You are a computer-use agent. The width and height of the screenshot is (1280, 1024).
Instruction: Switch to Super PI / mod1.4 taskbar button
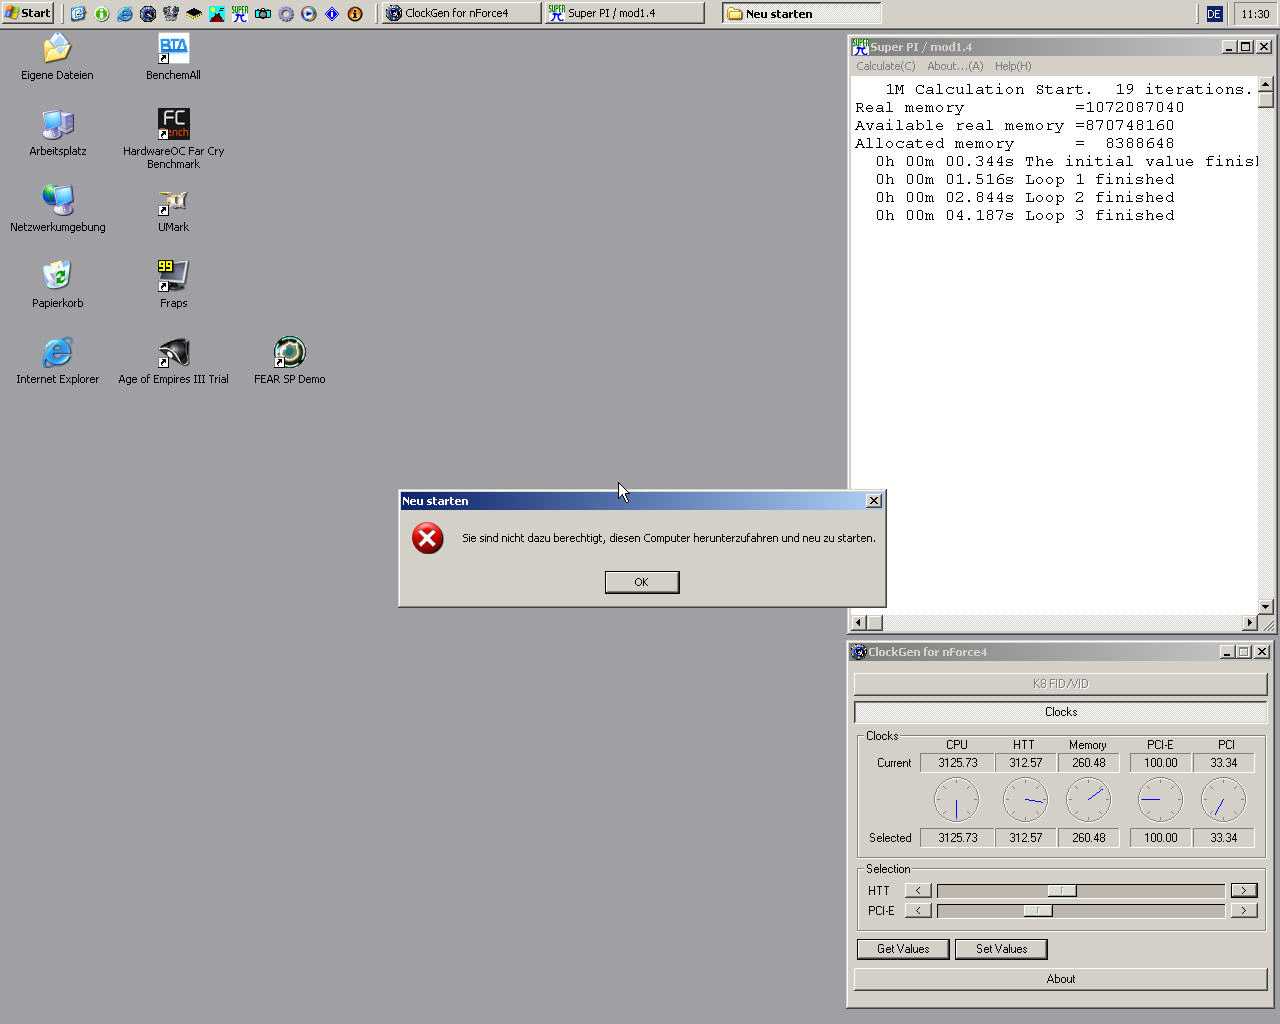click(624, 13)
